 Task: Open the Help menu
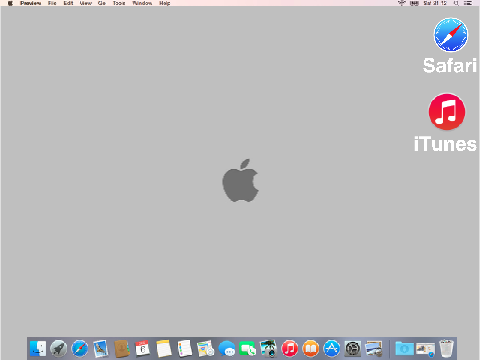[x=165, y=3]
